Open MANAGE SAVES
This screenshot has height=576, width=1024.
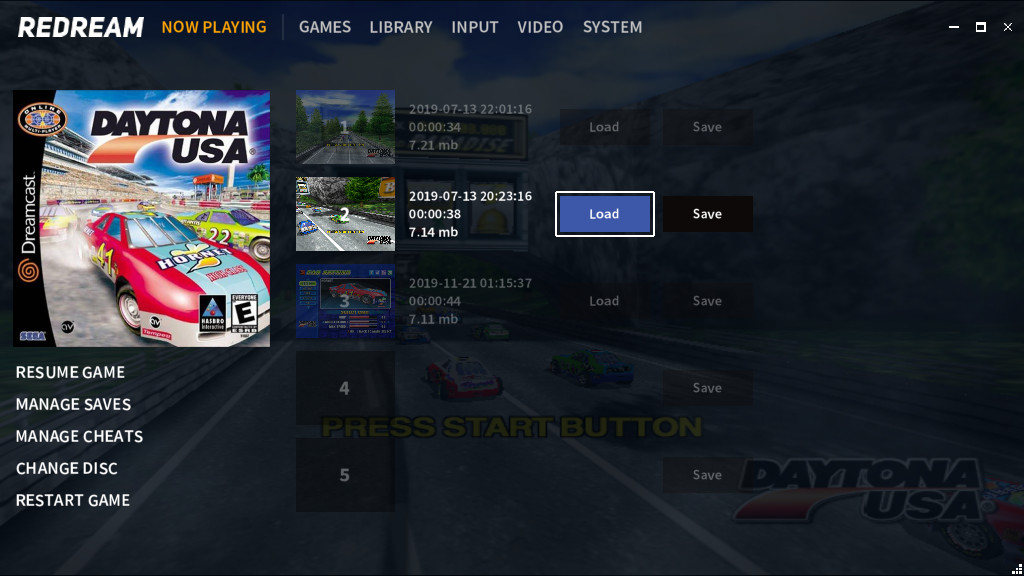[x=73, y=404]
